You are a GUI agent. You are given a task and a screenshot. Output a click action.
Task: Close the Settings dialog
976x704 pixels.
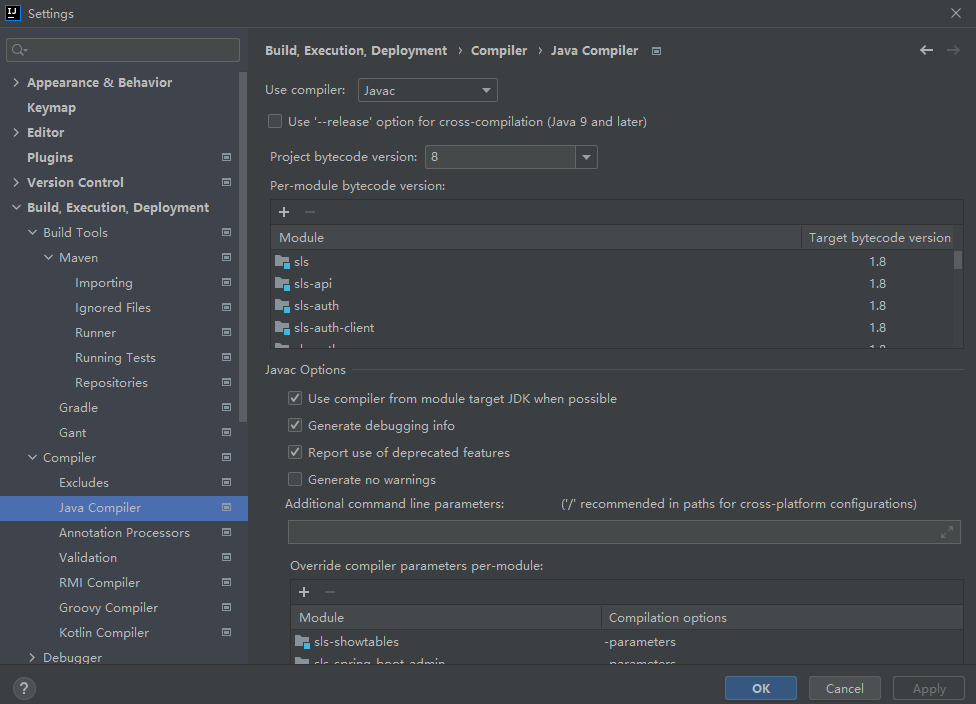(x=956, y=13)
